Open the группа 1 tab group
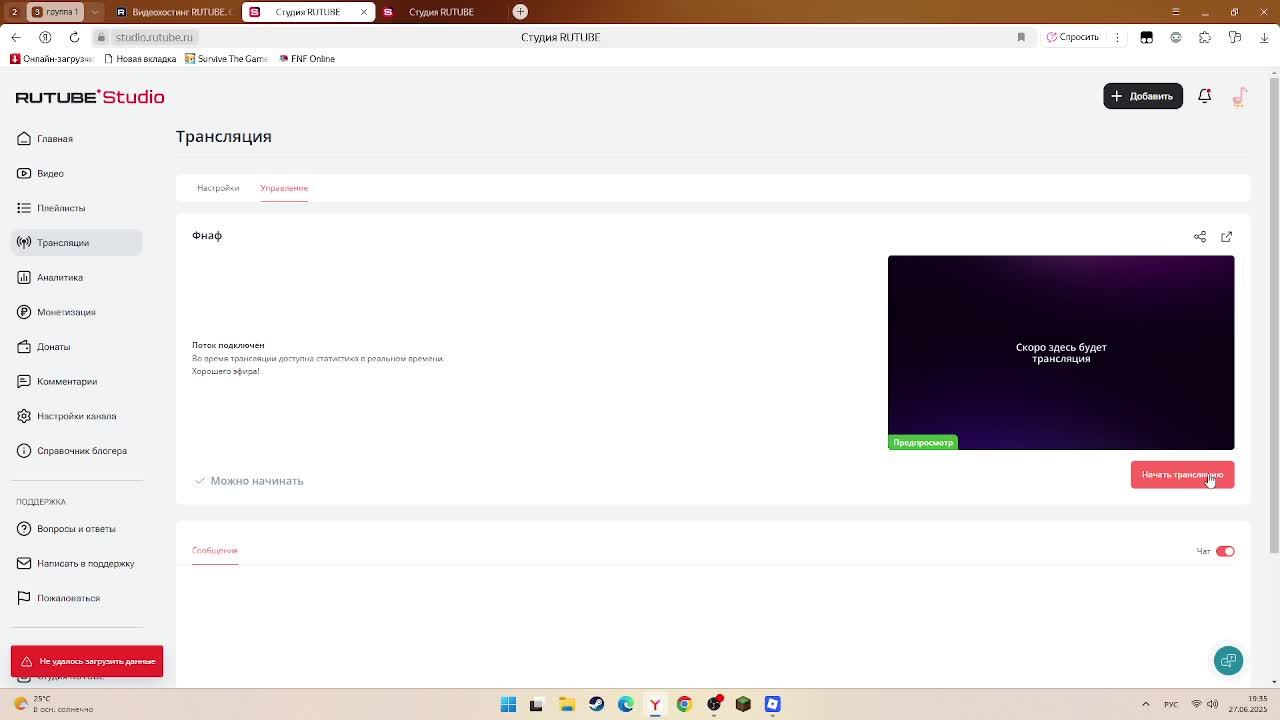This screenshot has width=1280, height=720. 55,12
